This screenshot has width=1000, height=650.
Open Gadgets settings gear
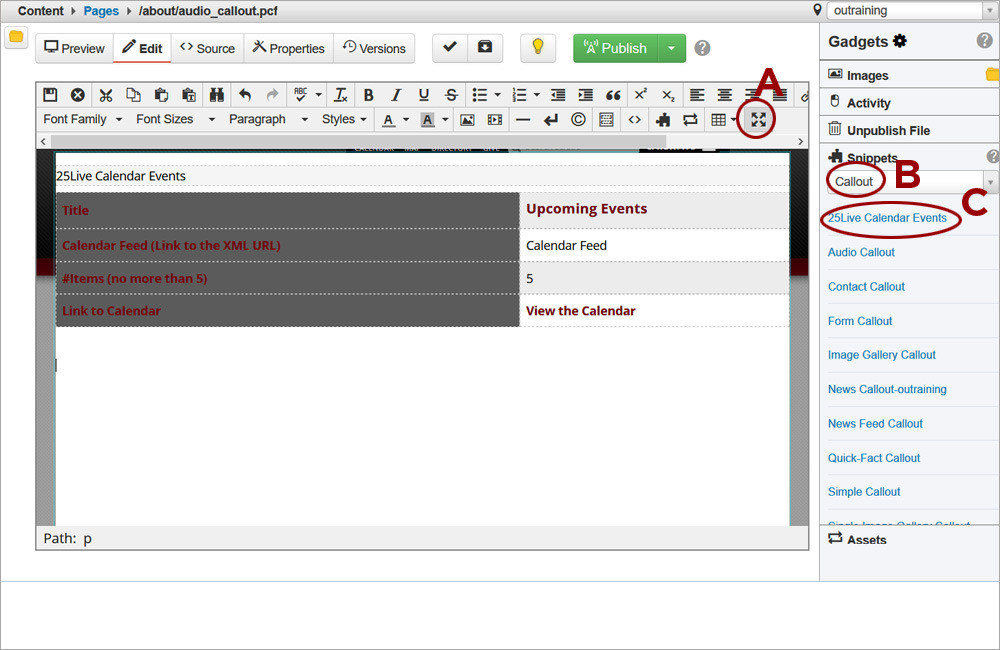pos(899,41)
